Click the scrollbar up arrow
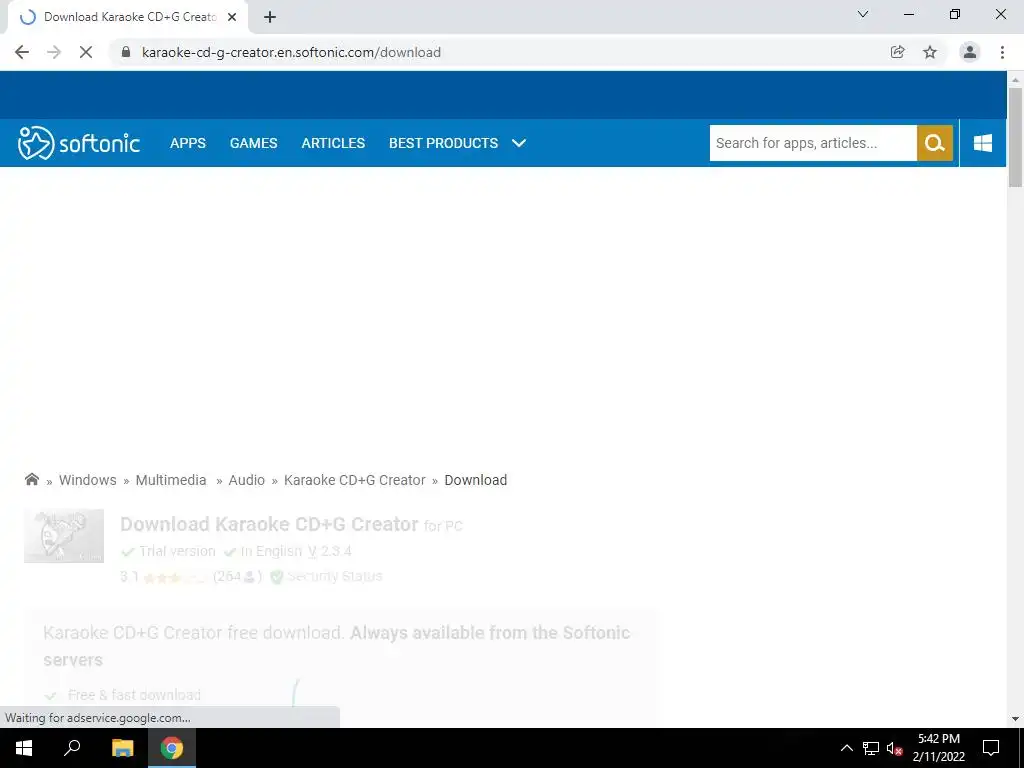This screenshot has width=1024, height=768. pyautogui.click(x=1016, y=80)
